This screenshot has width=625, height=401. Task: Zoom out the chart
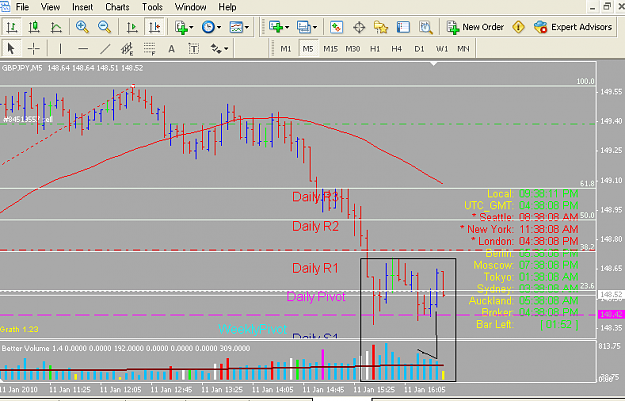(104, 27)
